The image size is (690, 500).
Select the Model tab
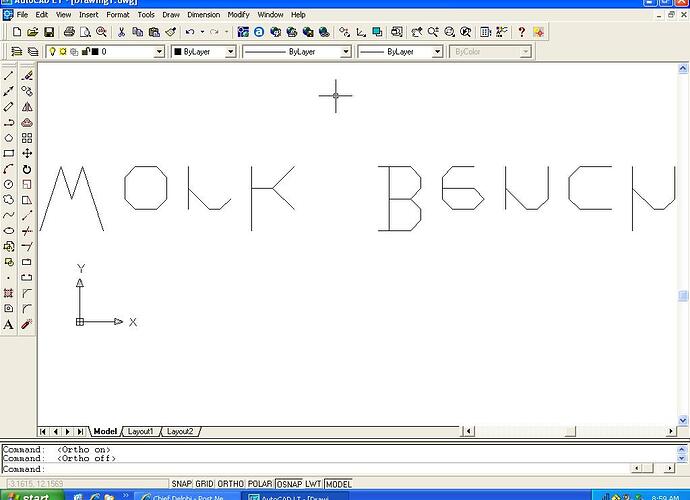coord(105,431)
